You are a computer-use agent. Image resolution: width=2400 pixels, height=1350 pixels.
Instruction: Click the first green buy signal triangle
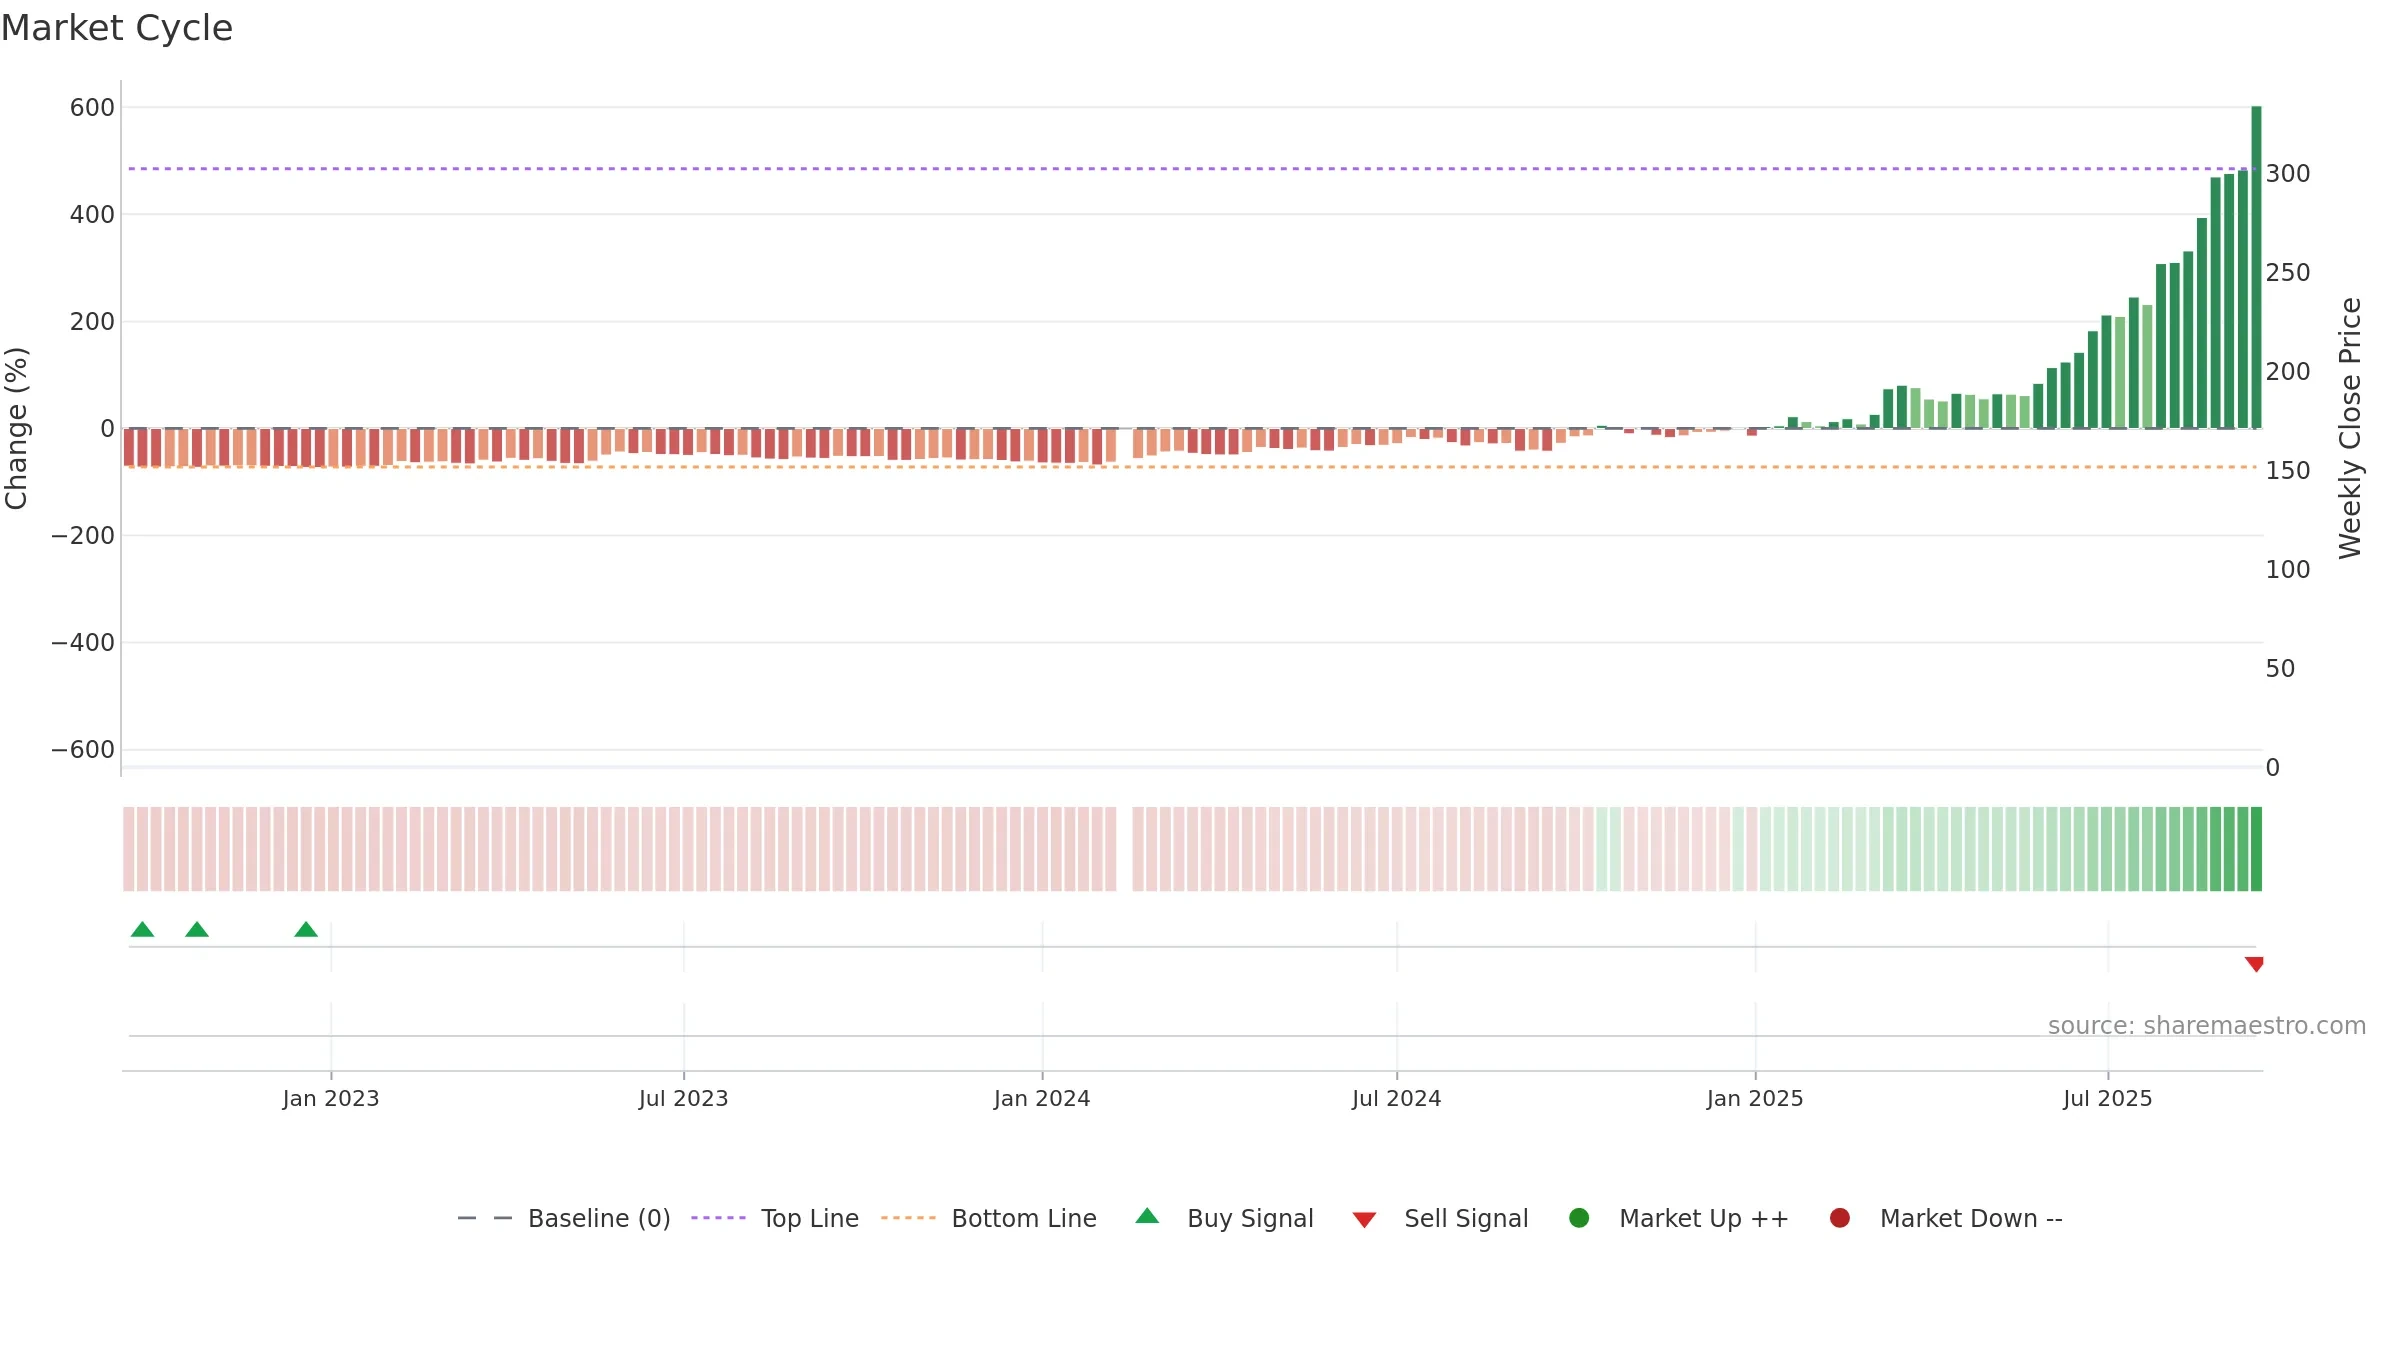(142, 929)
